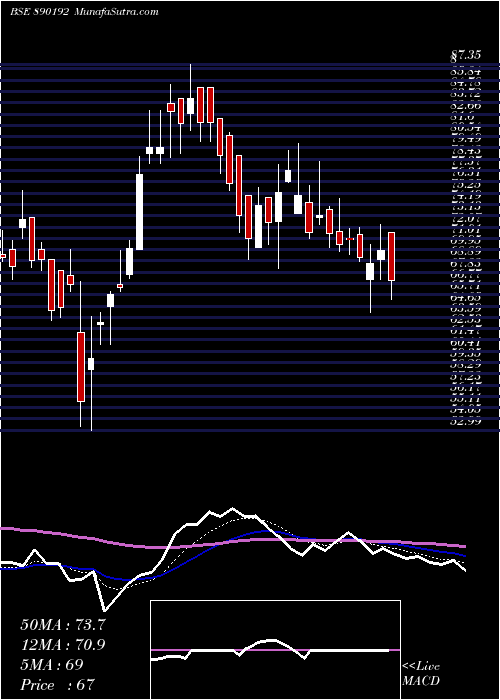Select the 12MA : 70.9 readout
500x700 pixels.
pyautogui.click(x=62, y=645)
